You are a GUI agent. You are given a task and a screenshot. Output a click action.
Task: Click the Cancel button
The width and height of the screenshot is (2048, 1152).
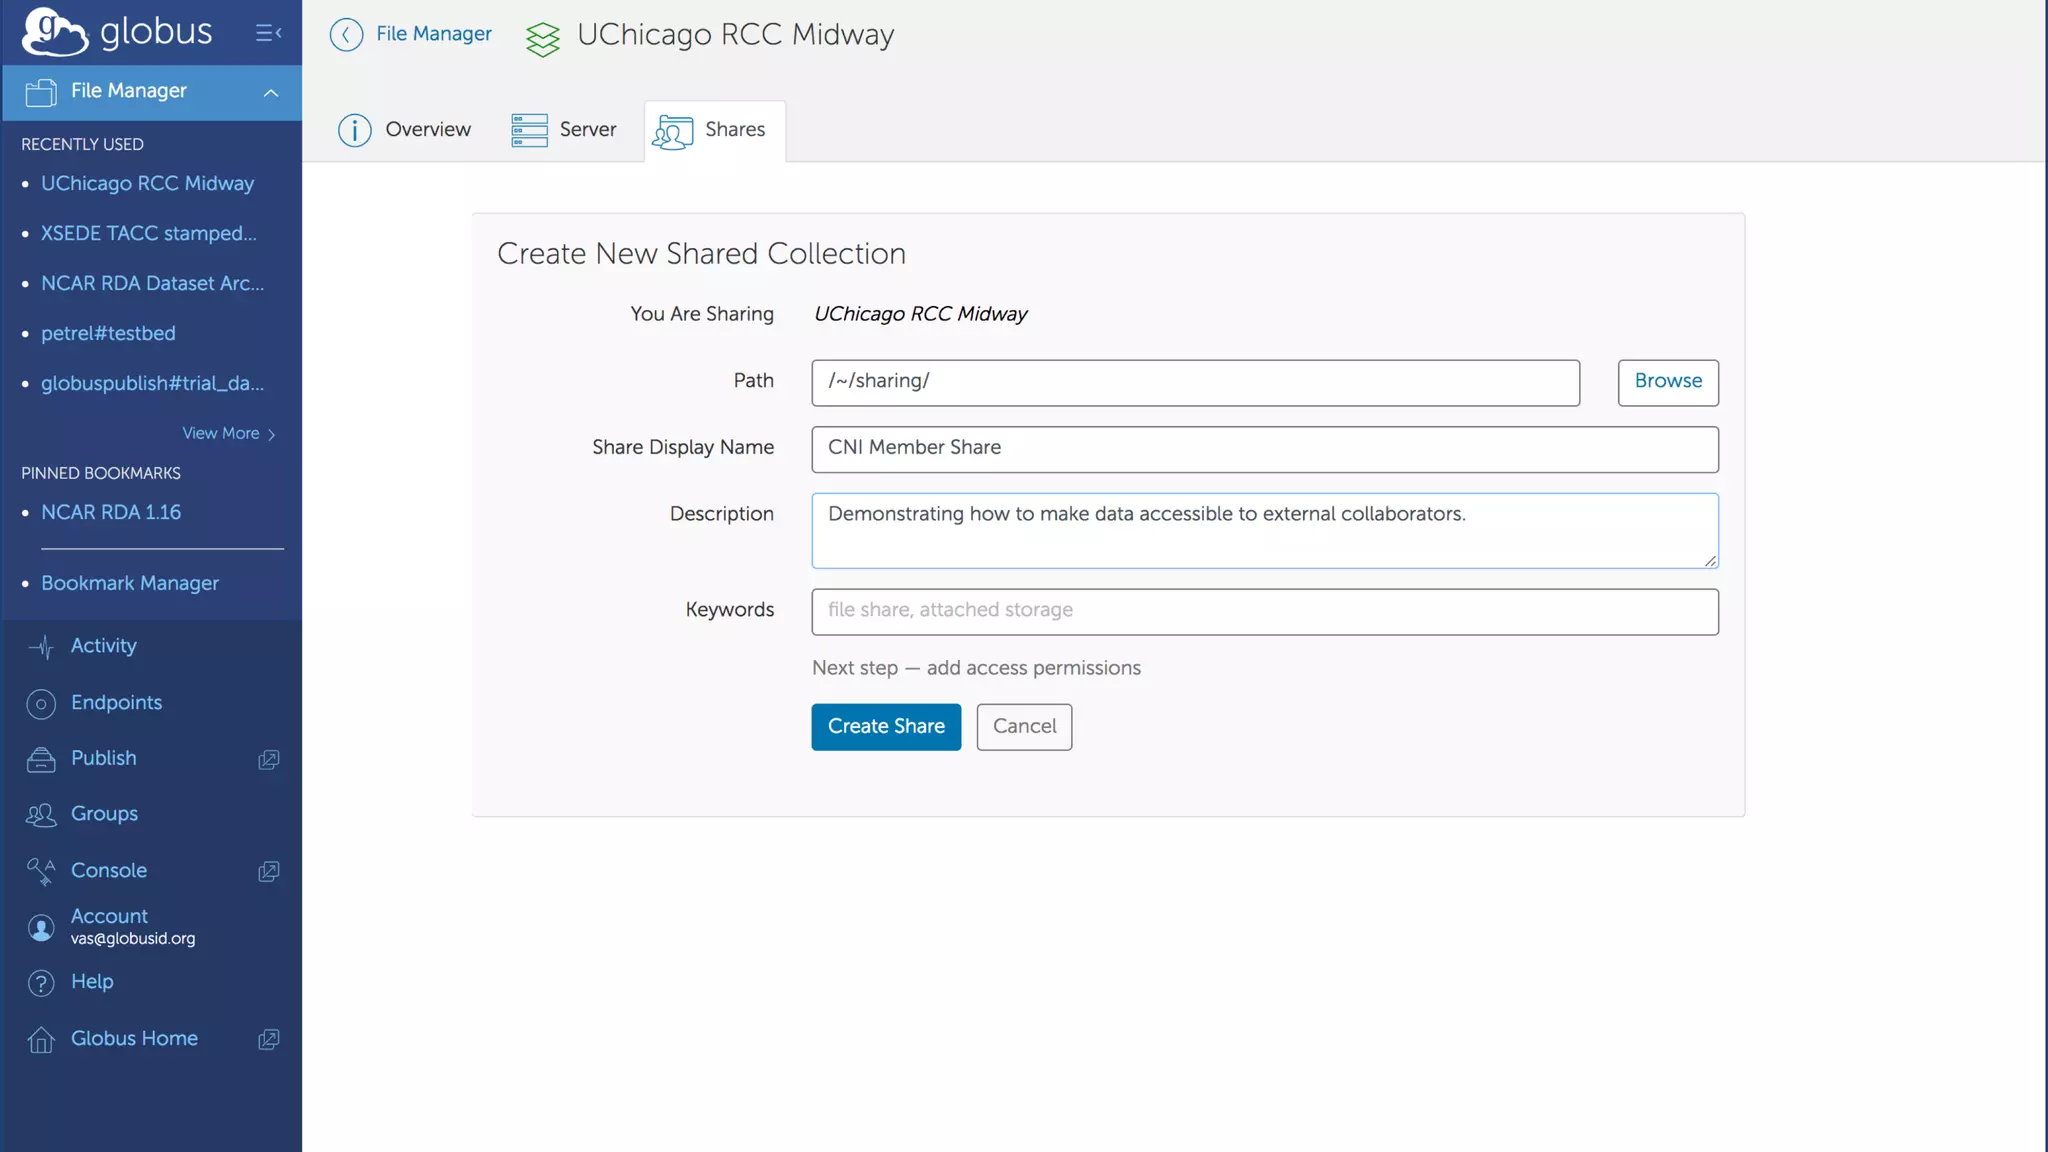(x=1024, y=727)
